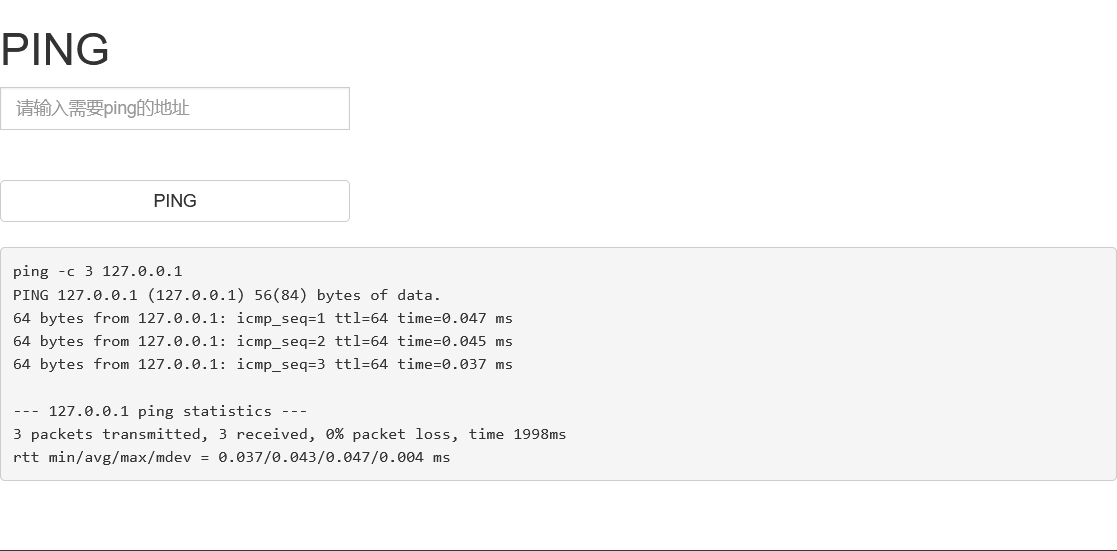Select the icmp_seq=3 text in output

tap(281, 364)
